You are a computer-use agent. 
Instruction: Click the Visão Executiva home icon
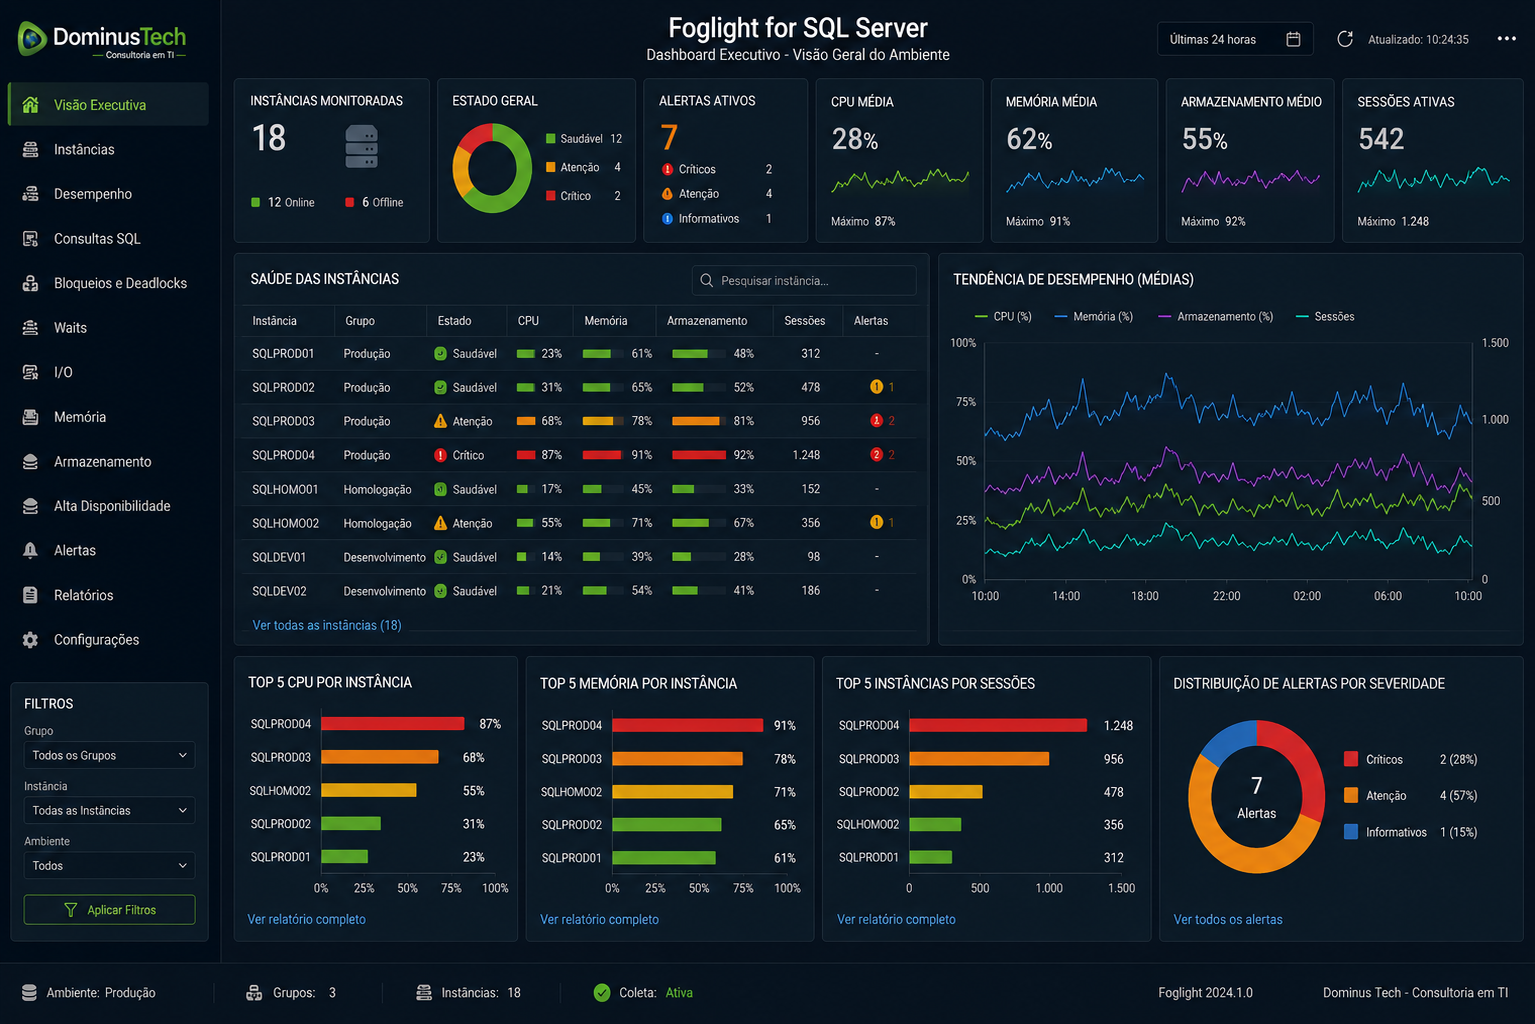pos(31,105)
